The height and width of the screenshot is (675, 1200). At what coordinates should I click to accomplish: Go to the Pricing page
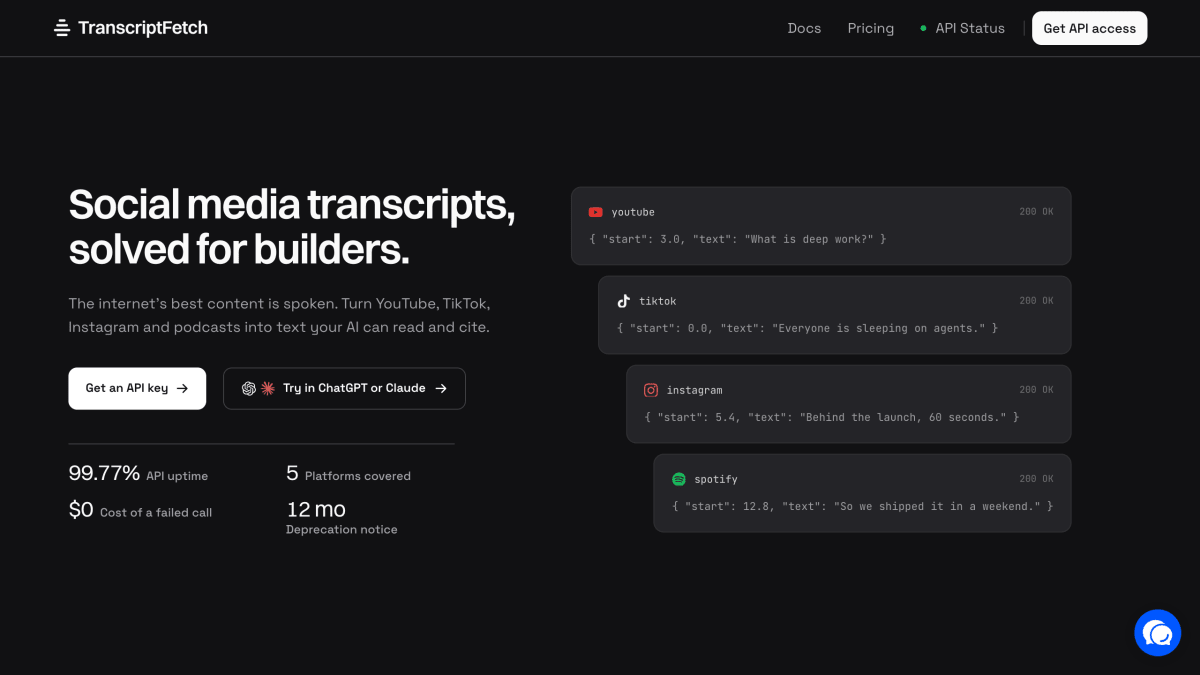pos(871,28)
